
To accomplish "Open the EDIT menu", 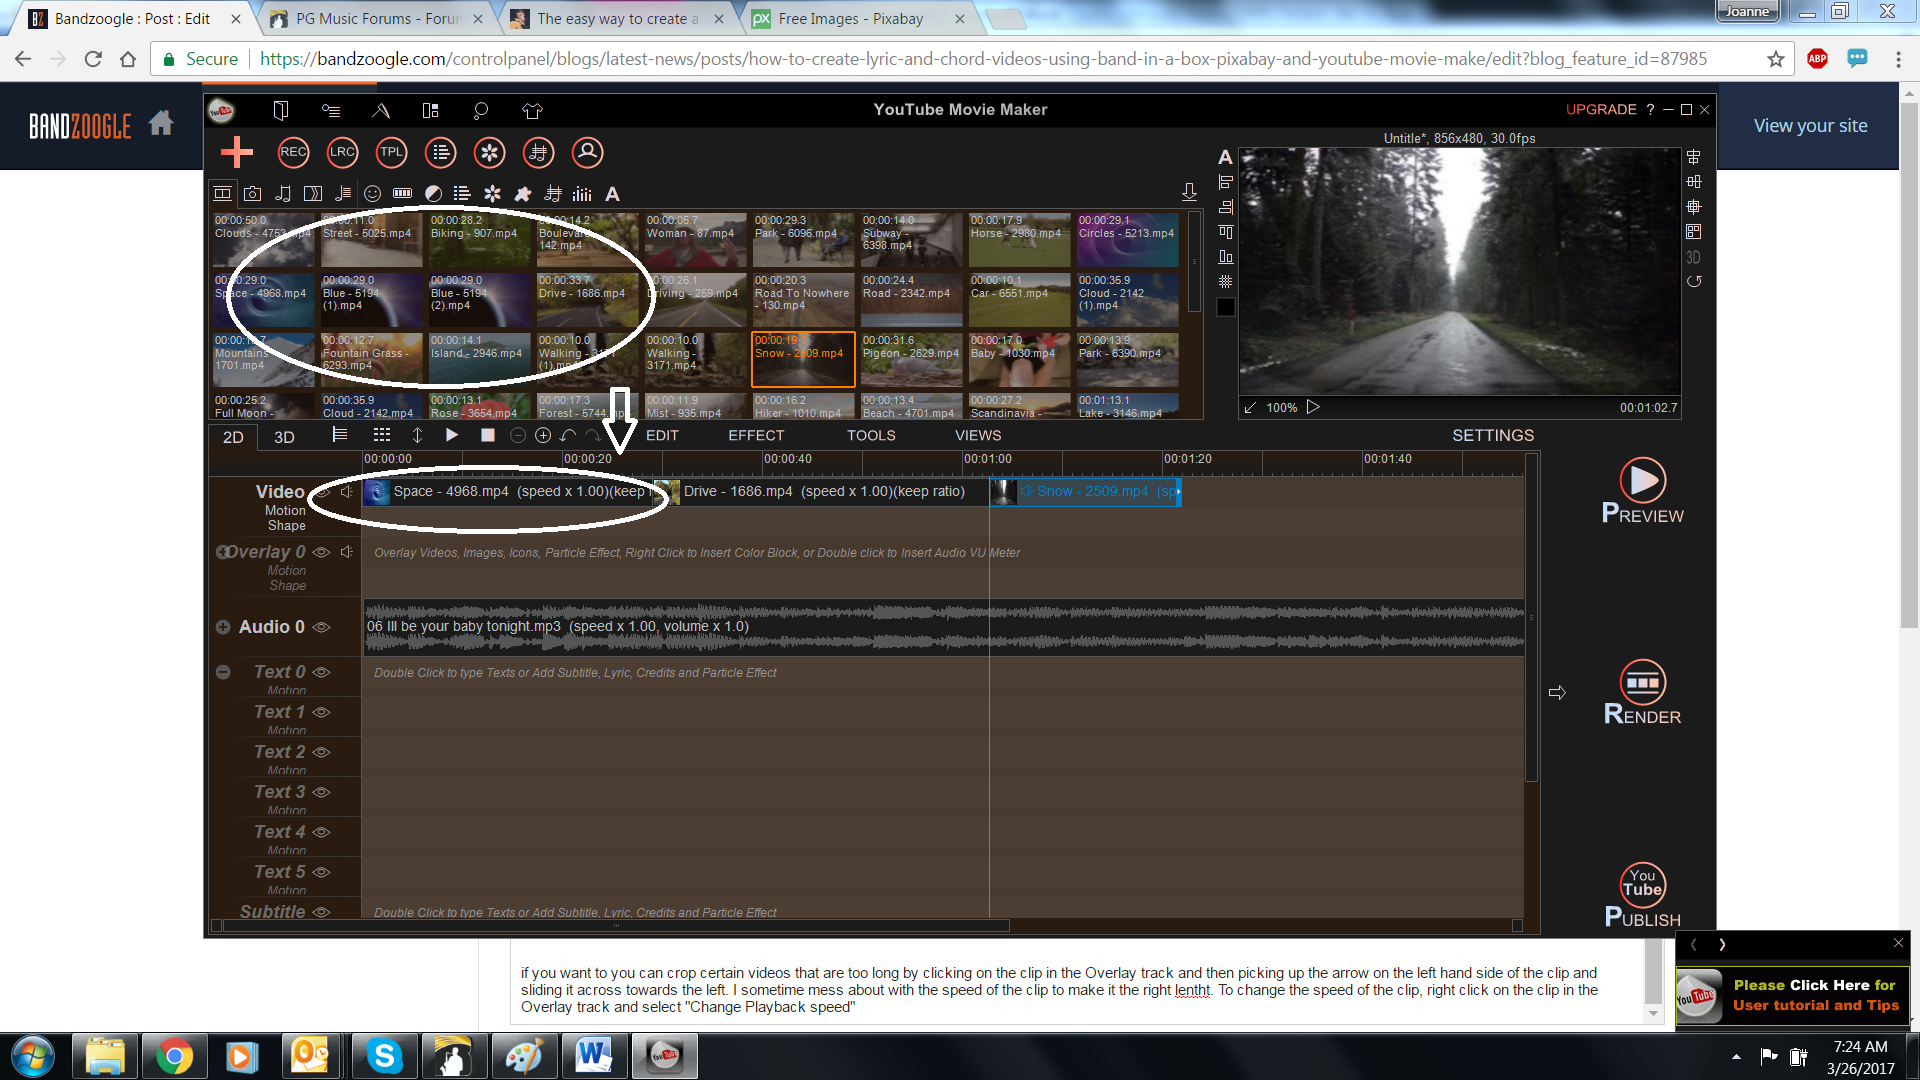I will (662, 435).
